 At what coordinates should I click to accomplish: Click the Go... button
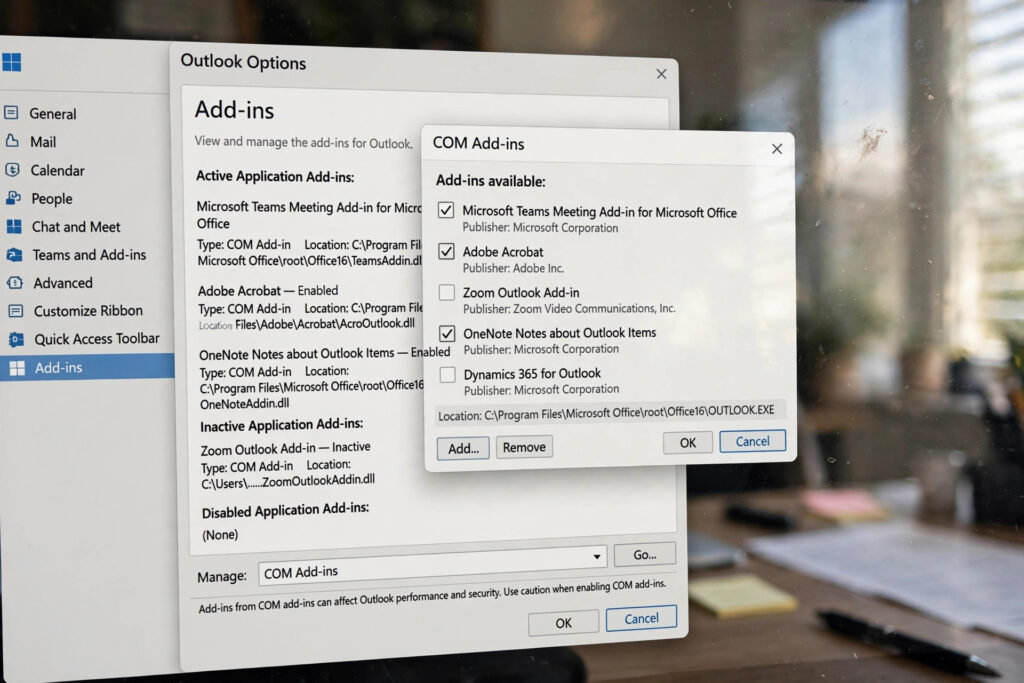click(645, 554)
